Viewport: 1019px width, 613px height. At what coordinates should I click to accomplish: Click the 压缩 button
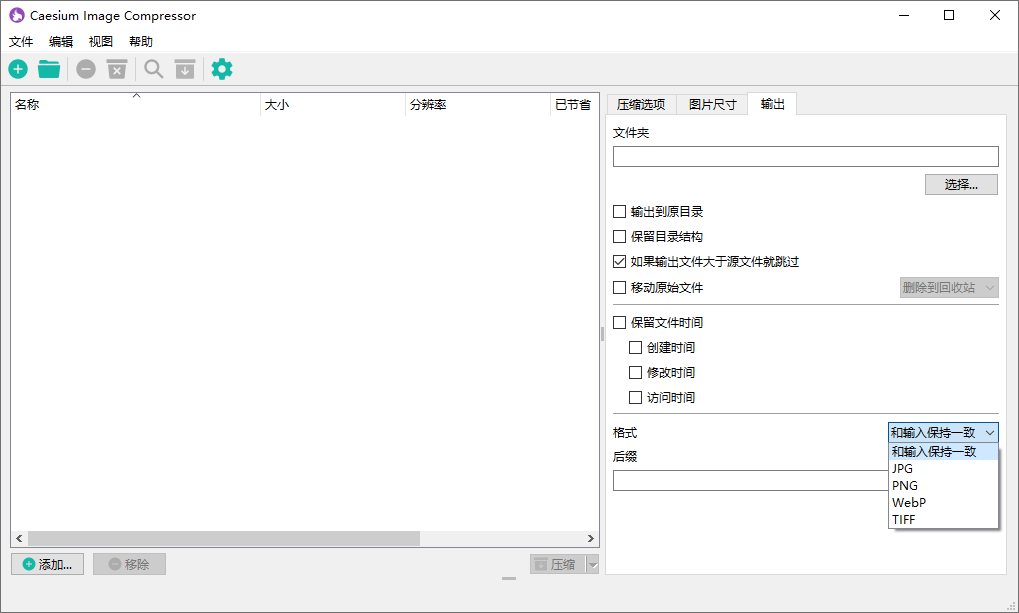point(558,564)
